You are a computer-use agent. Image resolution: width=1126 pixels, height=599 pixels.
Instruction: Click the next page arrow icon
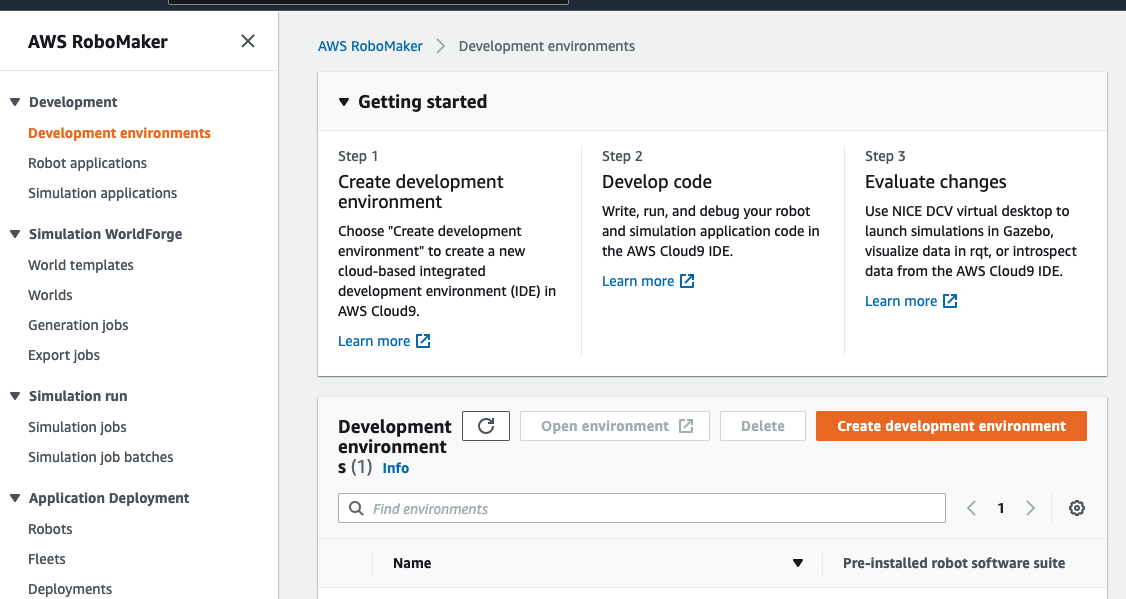tap(1031, 508)
